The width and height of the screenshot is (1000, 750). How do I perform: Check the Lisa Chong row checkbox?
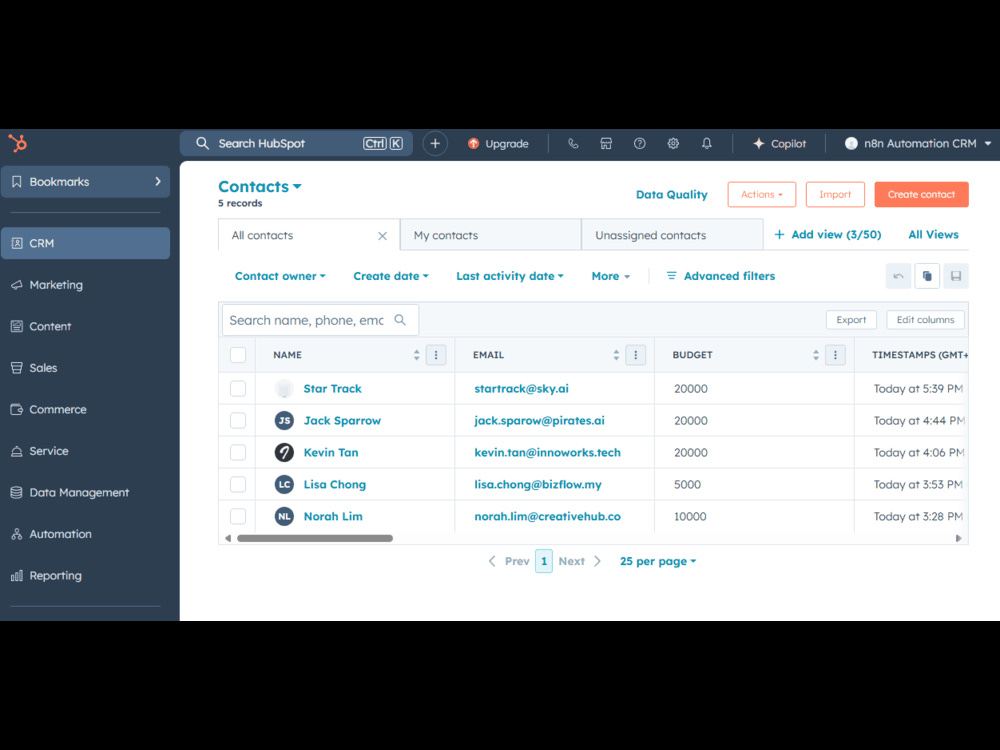(x=238, y=484)
